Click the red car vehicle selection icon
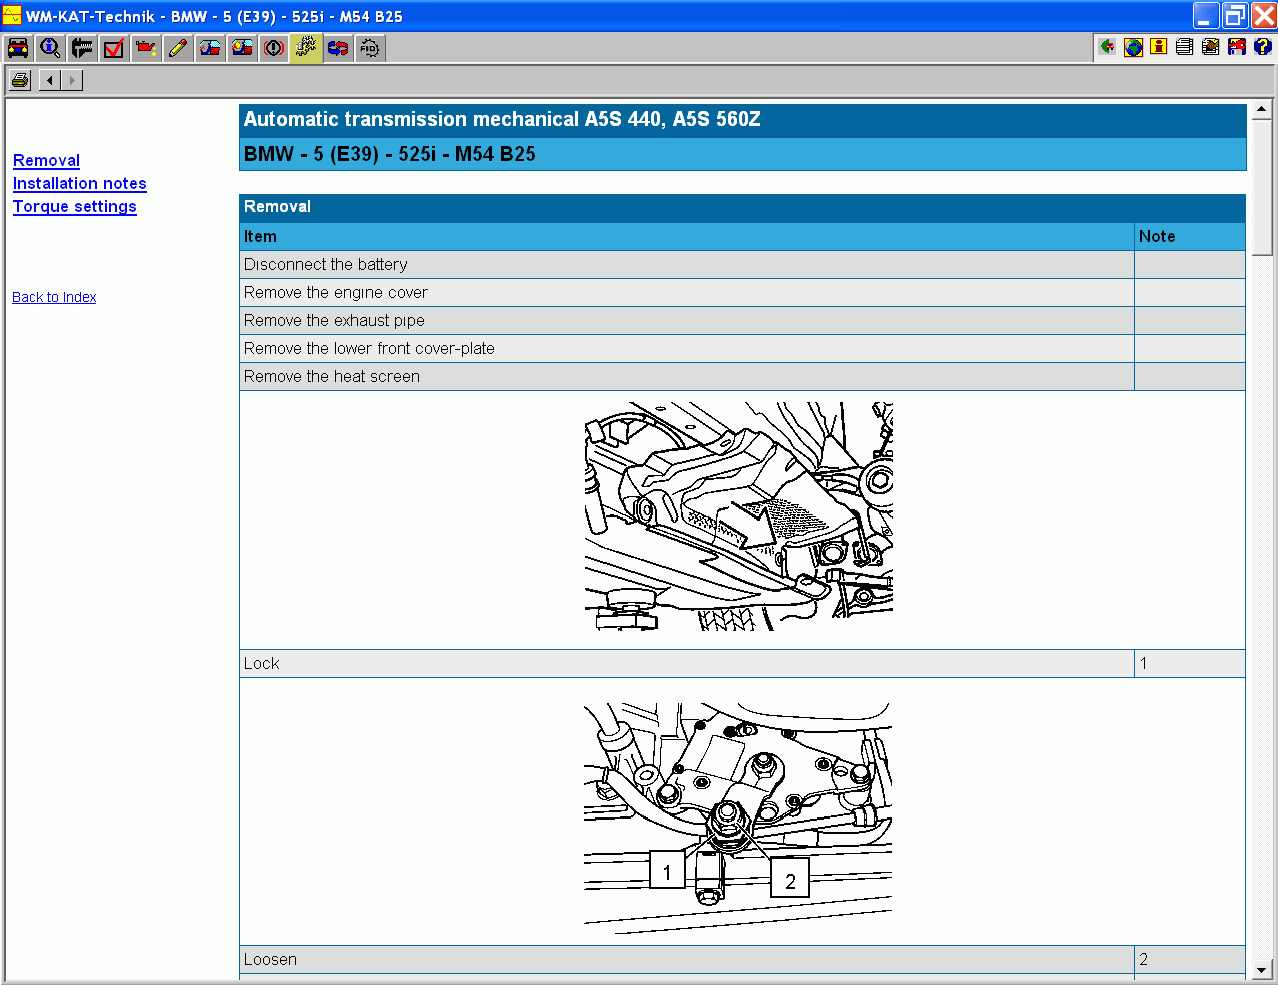 (x=19, y=48)
